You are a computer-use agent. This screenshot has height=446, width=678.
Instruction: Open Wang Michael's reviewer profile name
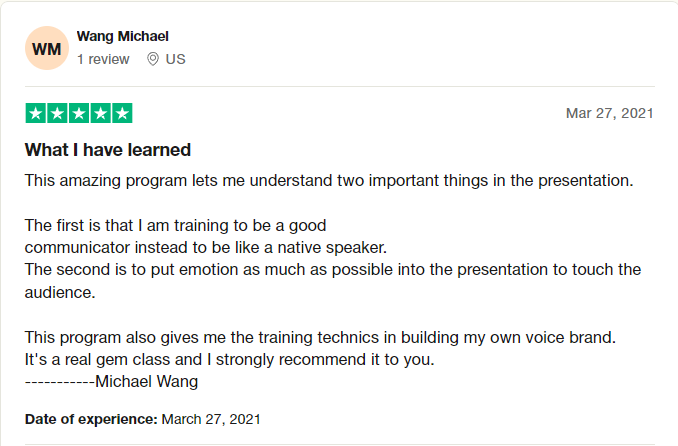pyautogui.click(x=122, y=37)
